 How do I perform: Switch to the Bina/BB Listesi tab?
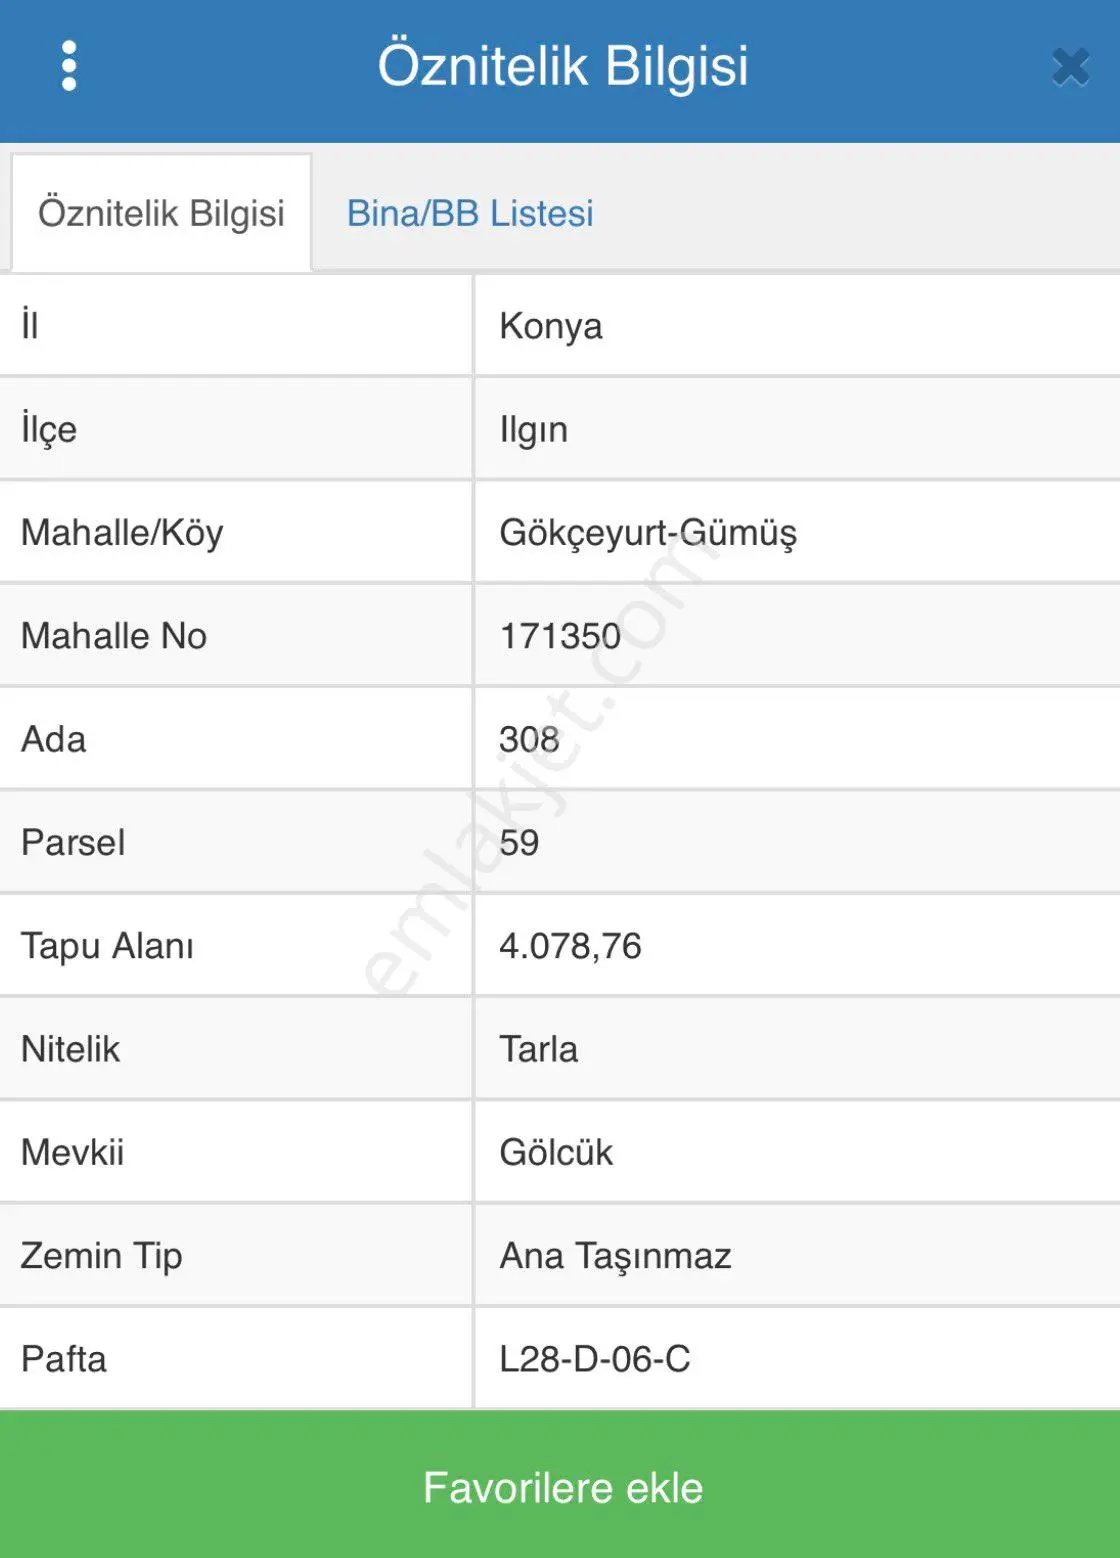click(x=470, y=213)
